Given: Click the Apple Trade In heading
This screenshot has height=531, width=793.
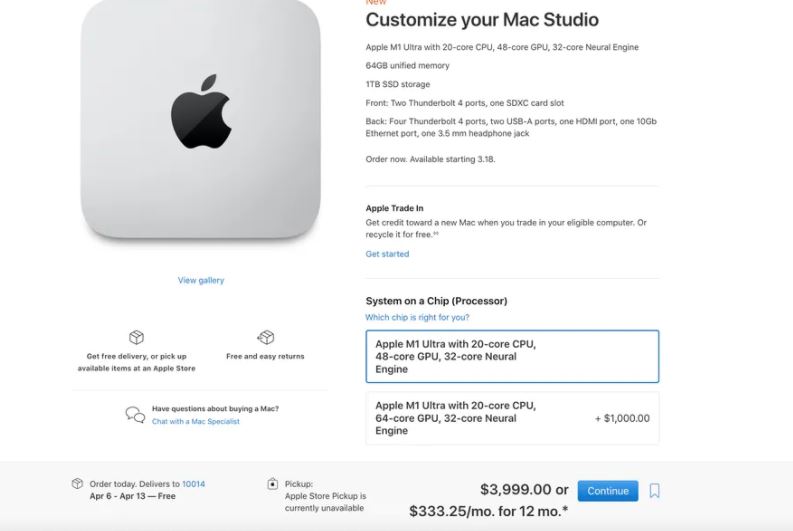Looking at the screenshot, I should coord(394,208).
